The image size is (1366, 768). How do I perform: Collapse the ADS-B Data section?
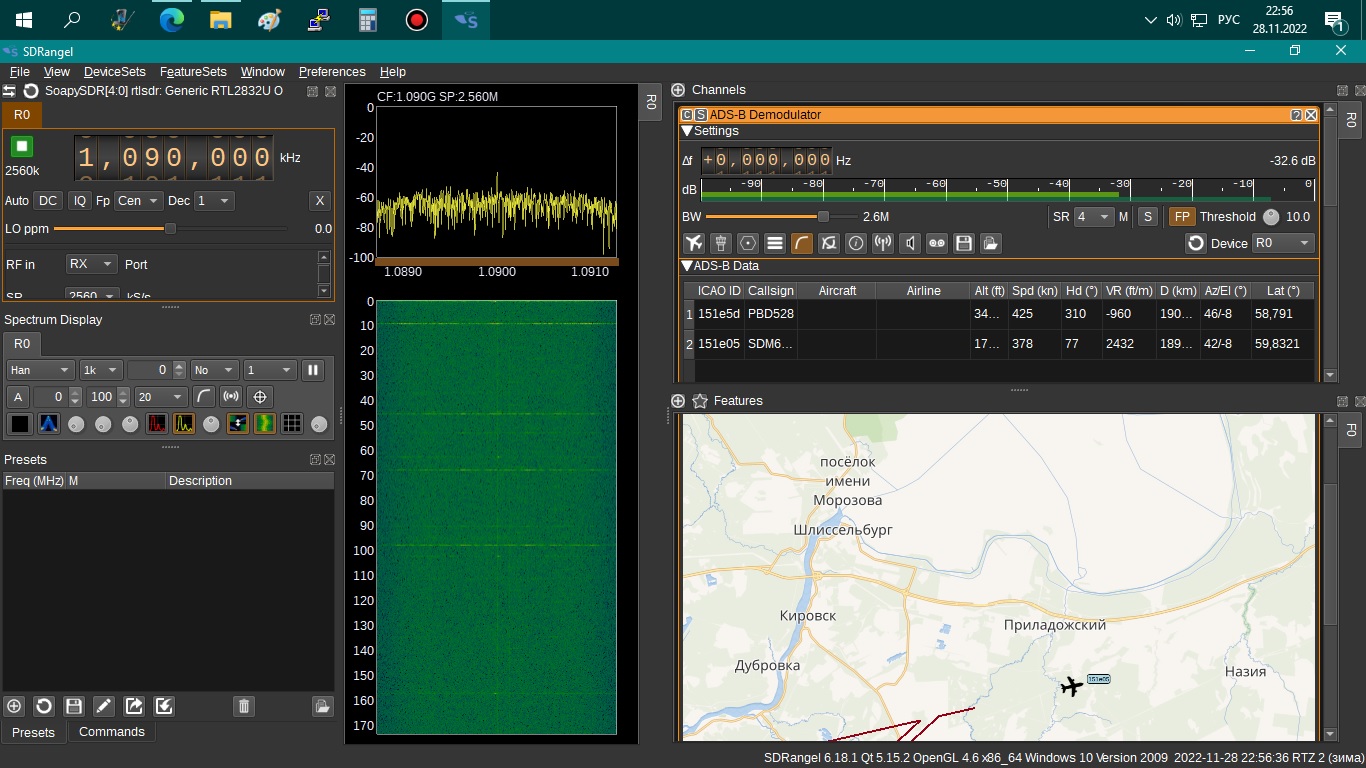(687, 266)
